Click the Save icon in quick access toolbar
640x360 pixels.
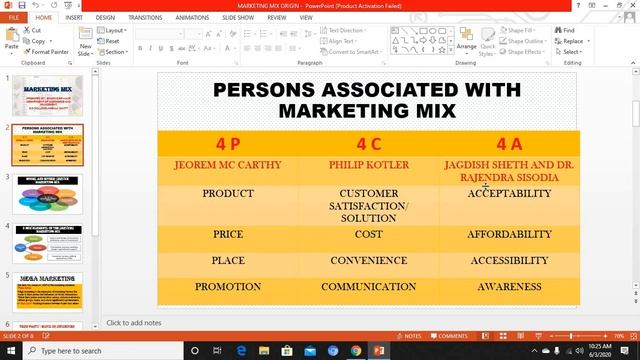pos(22,5)
